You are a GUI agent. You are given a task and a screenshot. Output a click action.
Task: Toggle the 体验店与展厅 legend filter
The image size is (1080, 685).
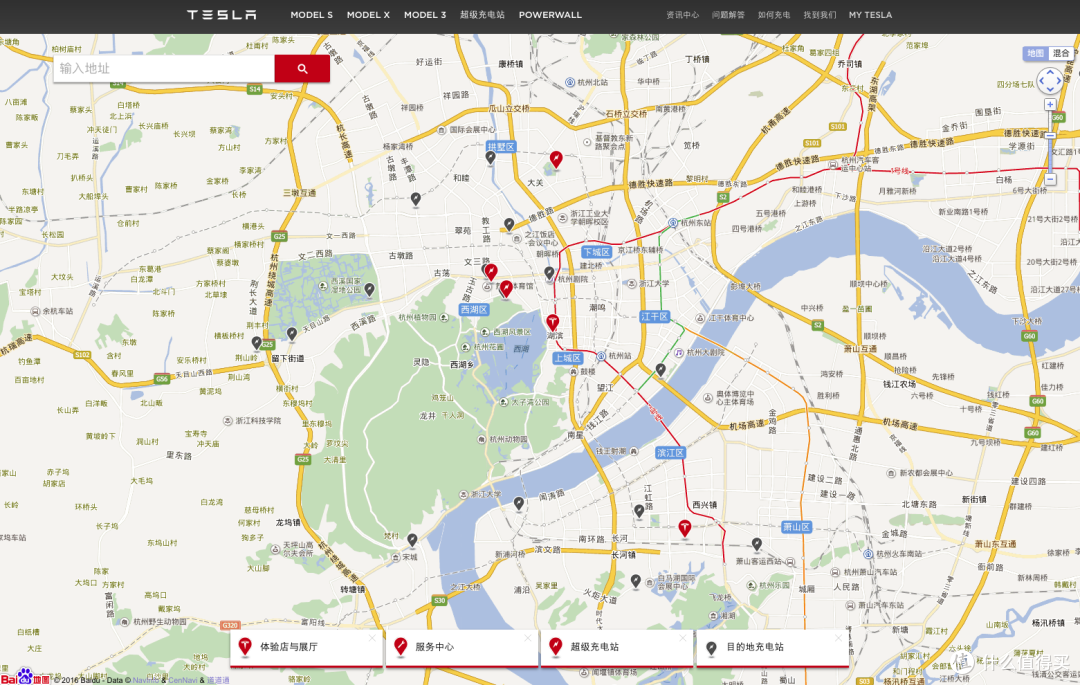(x=307, y=647)
